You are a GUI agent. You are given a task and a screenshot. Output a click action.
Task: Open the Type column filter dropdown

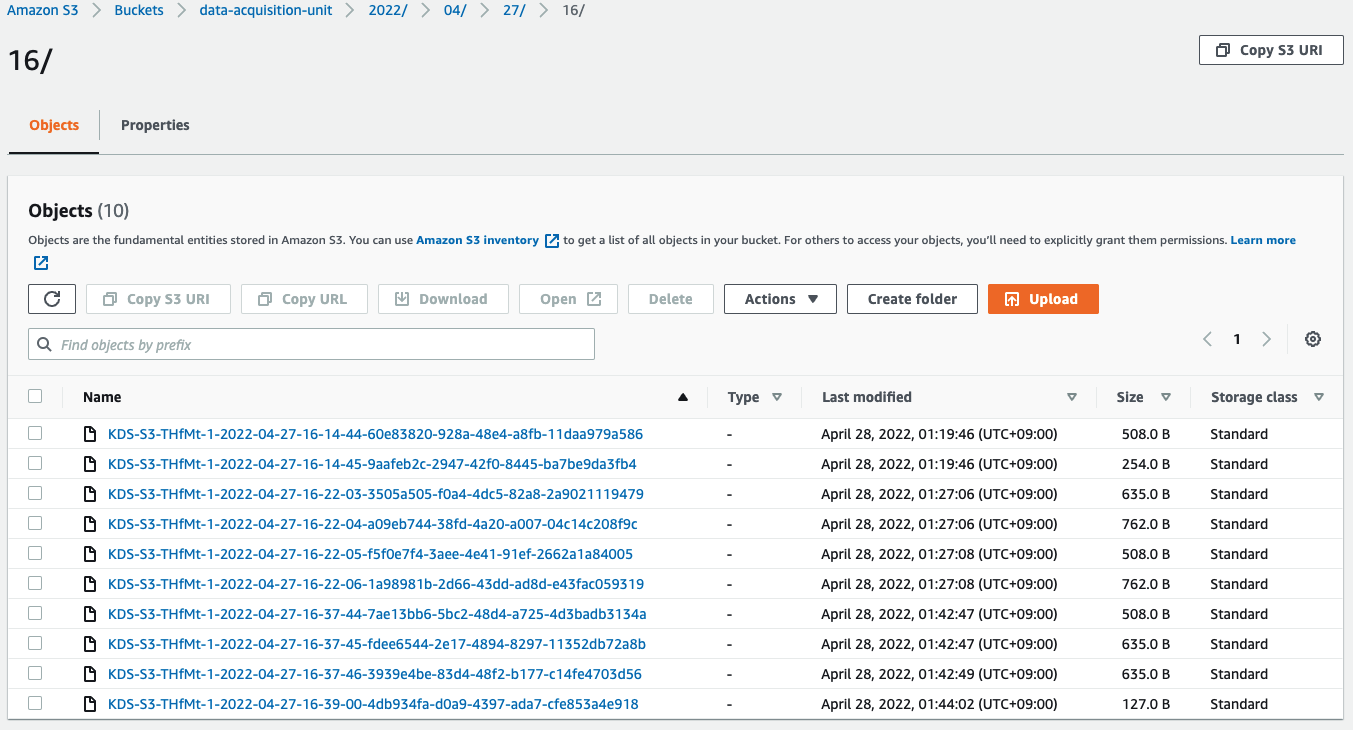click(x=776, y=397)
